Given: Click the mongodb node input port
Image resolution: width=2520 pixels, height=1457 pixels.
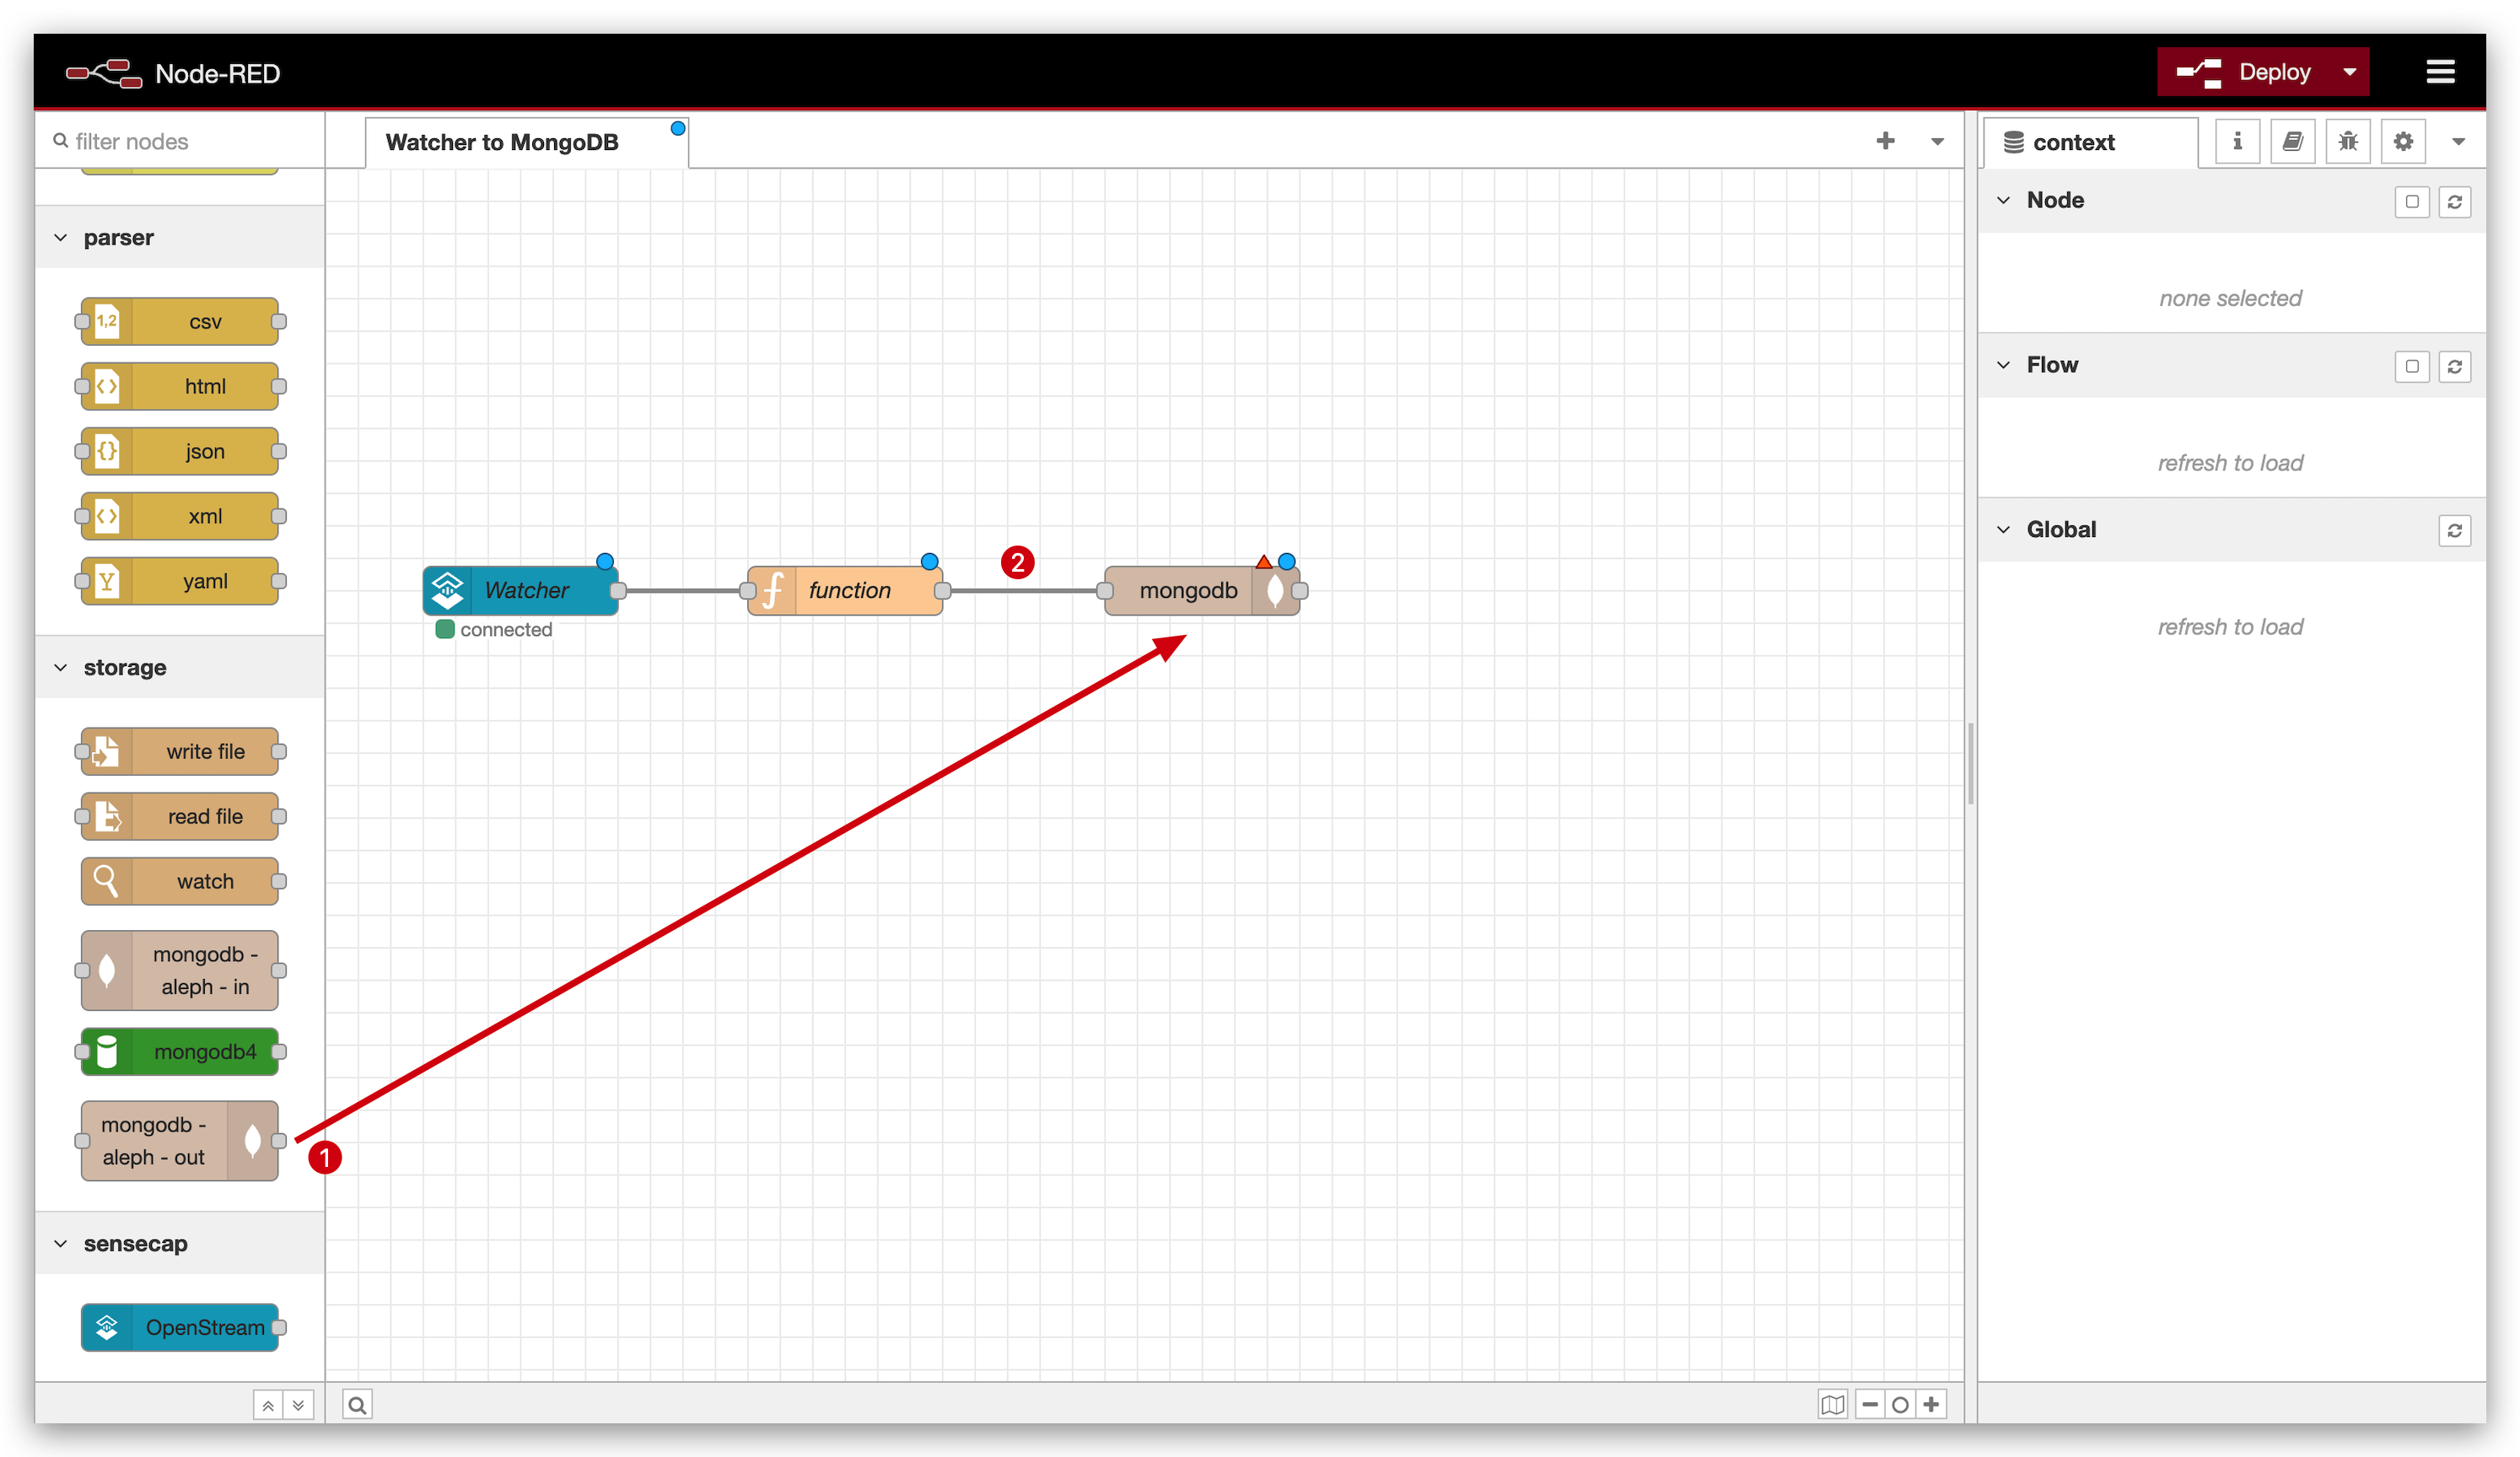Looking at the screenshot, I should tap(1105, 590).
